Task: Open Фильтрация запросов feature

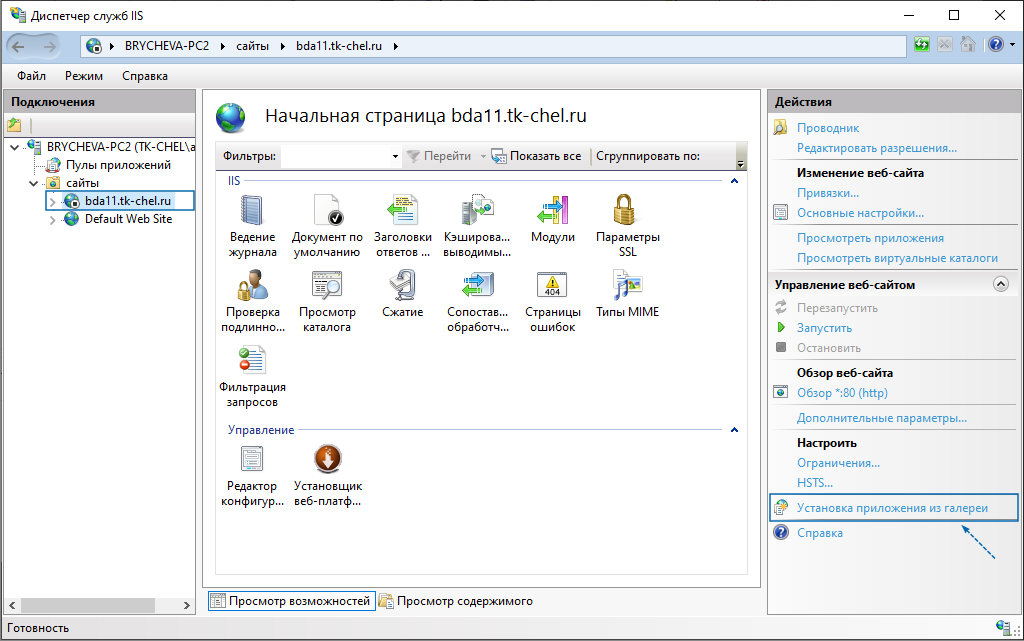Action: [252, 376]
